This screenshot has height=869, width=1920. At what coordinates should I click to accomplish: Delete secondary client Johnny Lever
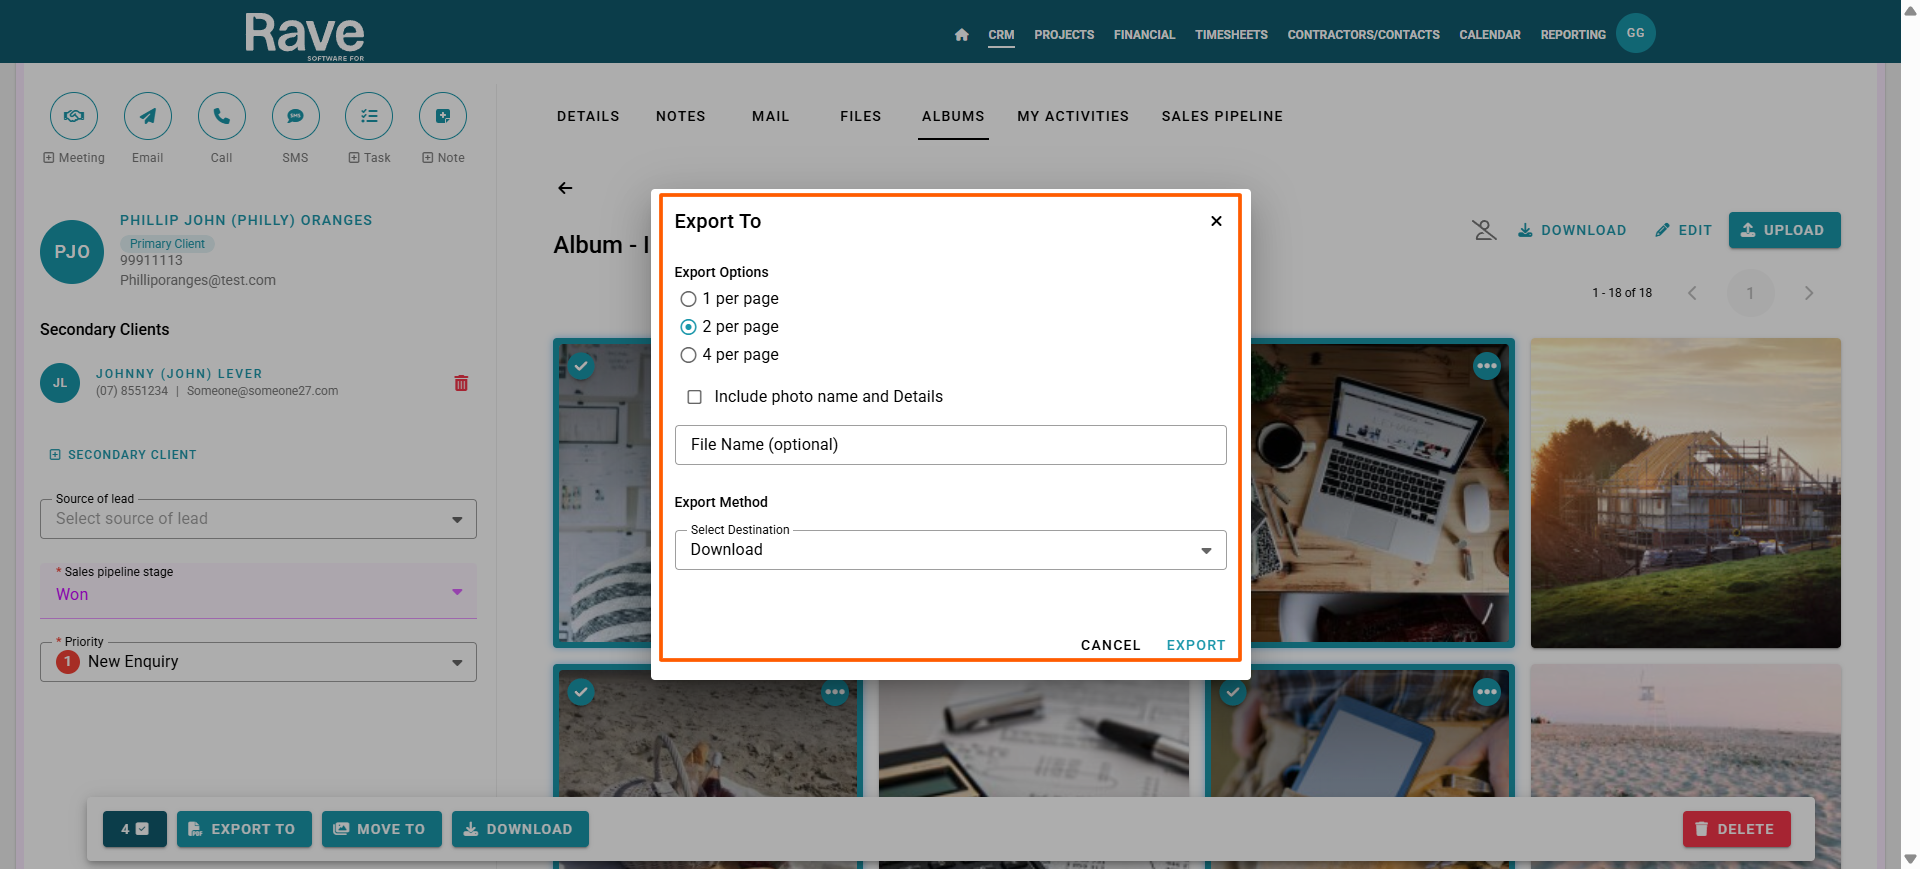(461, 383)
